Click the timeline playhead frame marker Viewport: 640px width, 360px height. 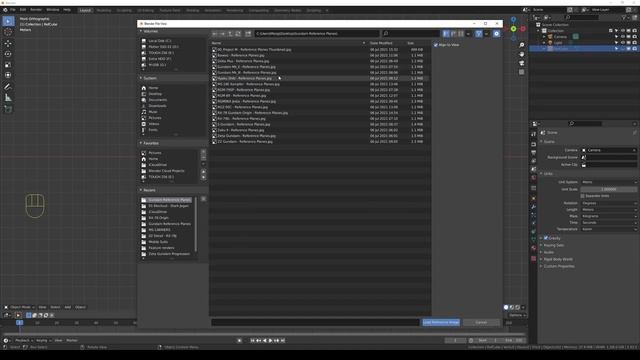point(19,322)
